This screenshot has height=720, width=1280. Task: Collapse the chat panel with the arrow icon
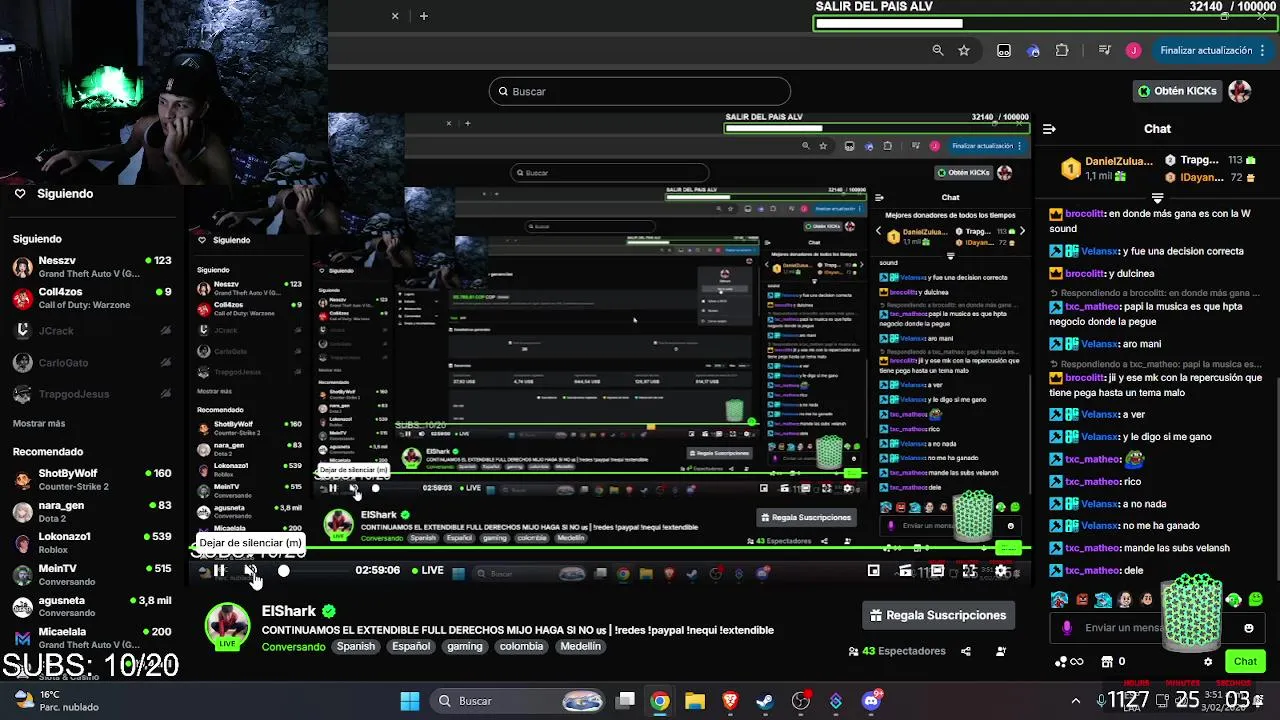click(1049, 129)
